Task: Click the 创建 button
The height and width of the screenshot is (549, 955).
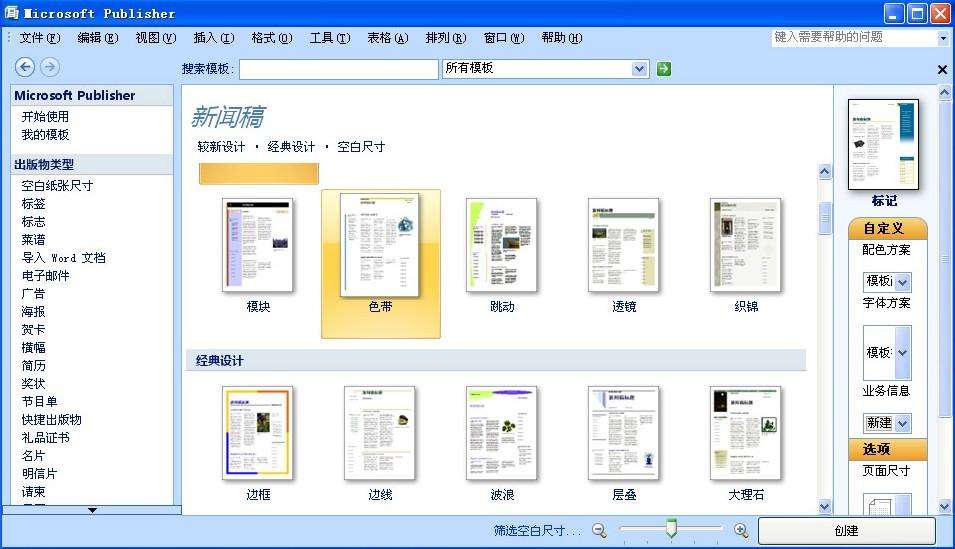Action: [x=847, y=531]
